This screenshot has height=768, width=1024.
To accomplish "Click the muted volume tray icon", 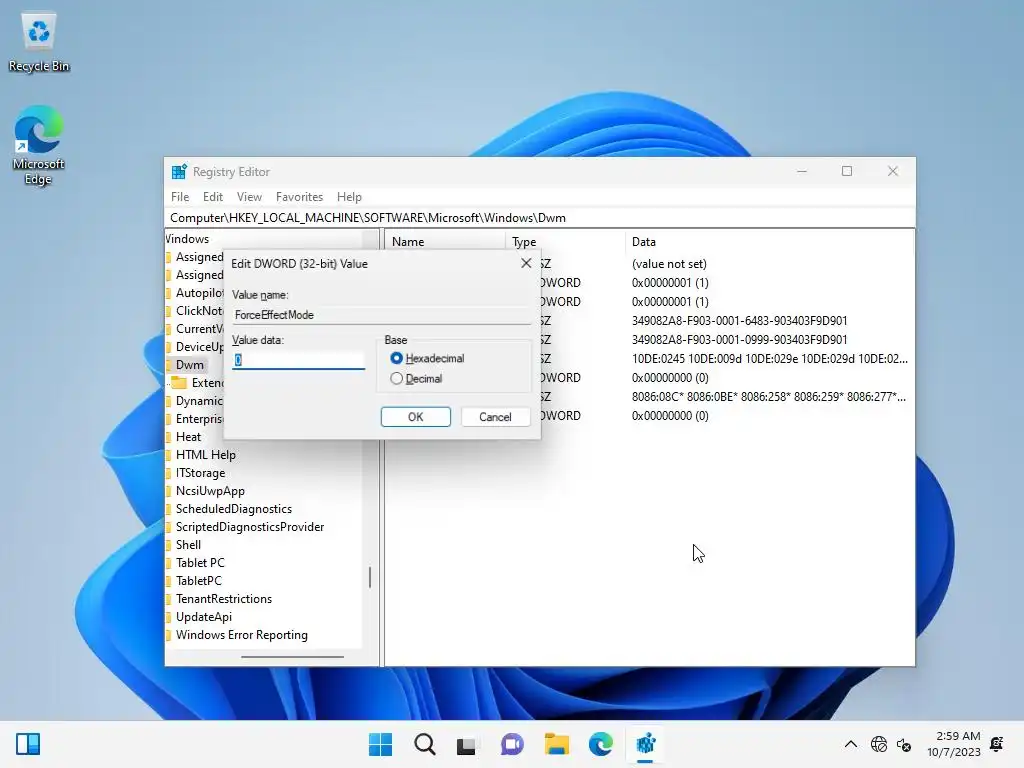I will (904, 744).
